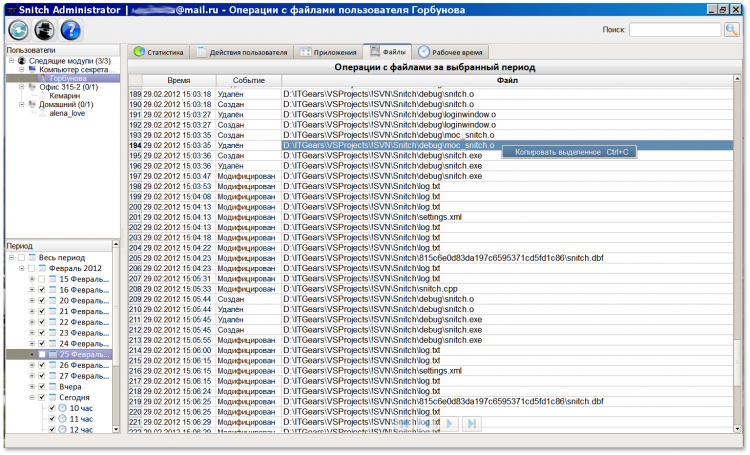Jump to the last page arrow
This screenshot has height=455, width=750.
pyautogui.click(x=472, y=423)
